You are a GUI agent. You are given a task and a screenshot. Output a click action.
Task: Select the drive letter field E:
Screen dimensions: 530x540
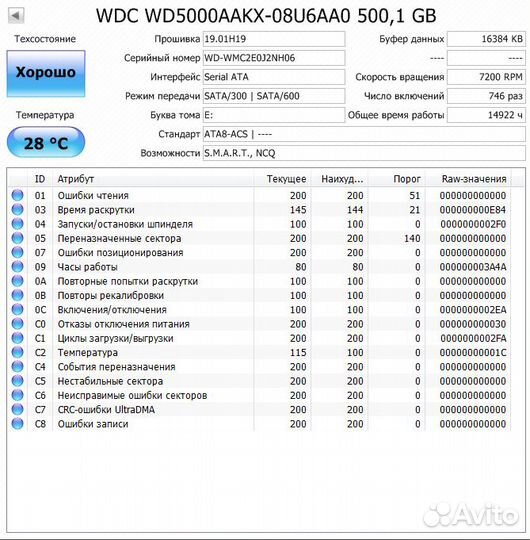274,115
